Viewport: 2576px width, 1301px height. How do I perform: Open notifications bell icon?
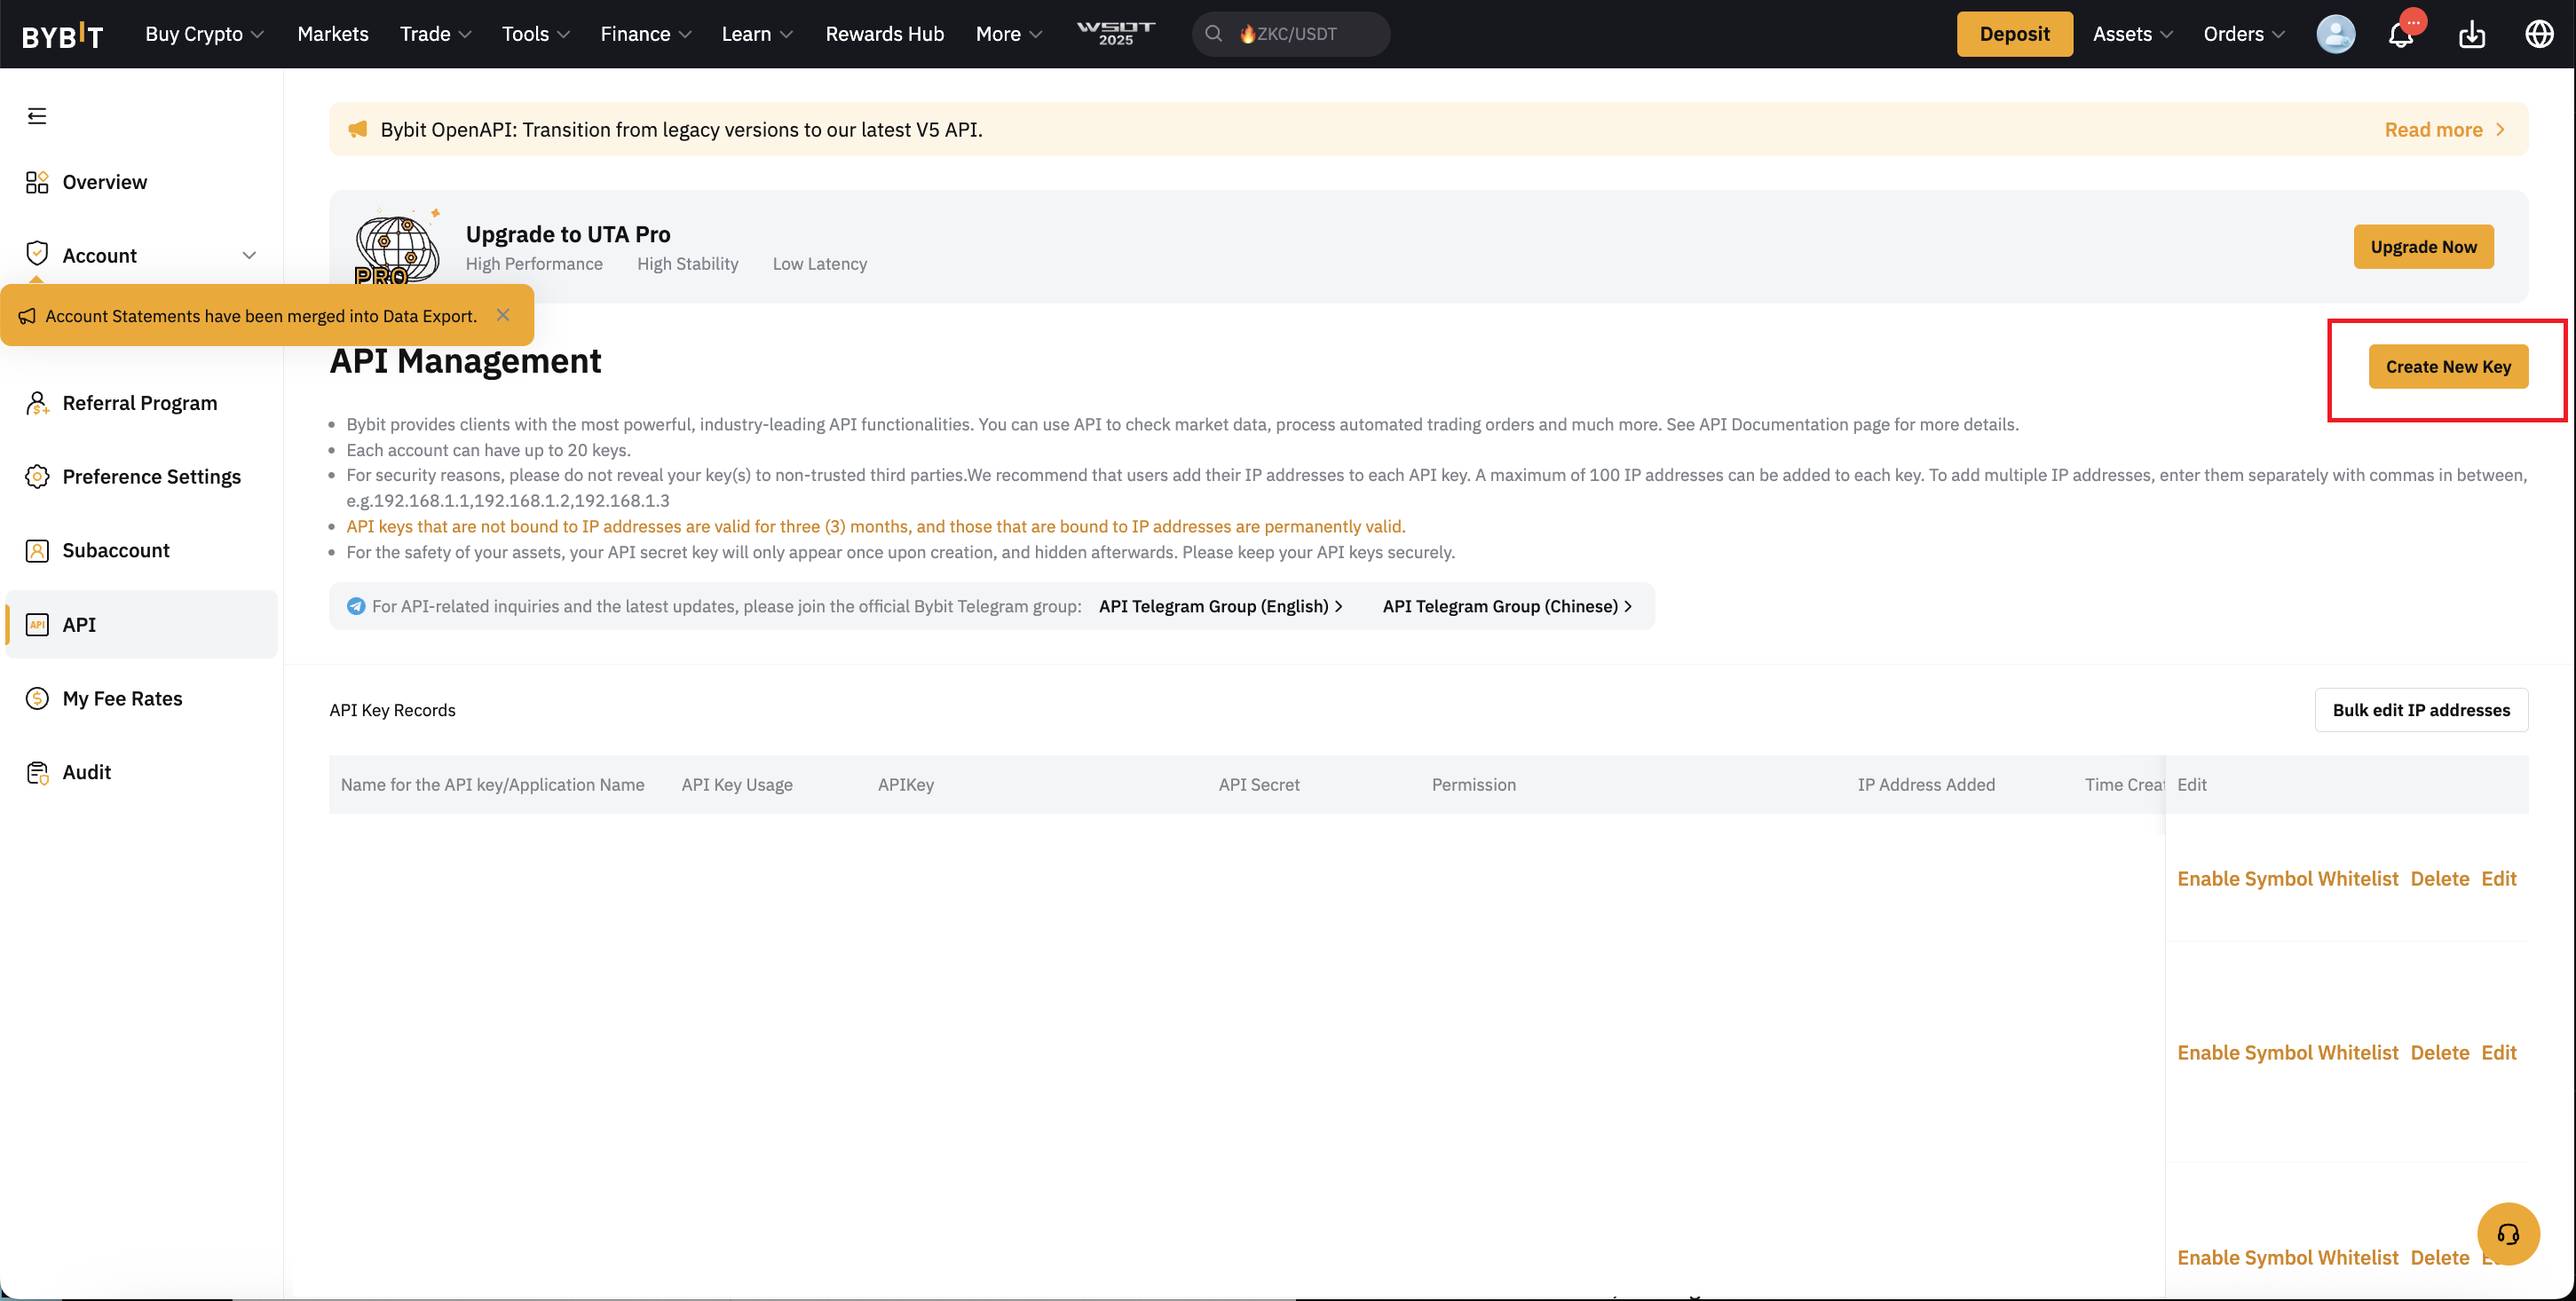2401,34
